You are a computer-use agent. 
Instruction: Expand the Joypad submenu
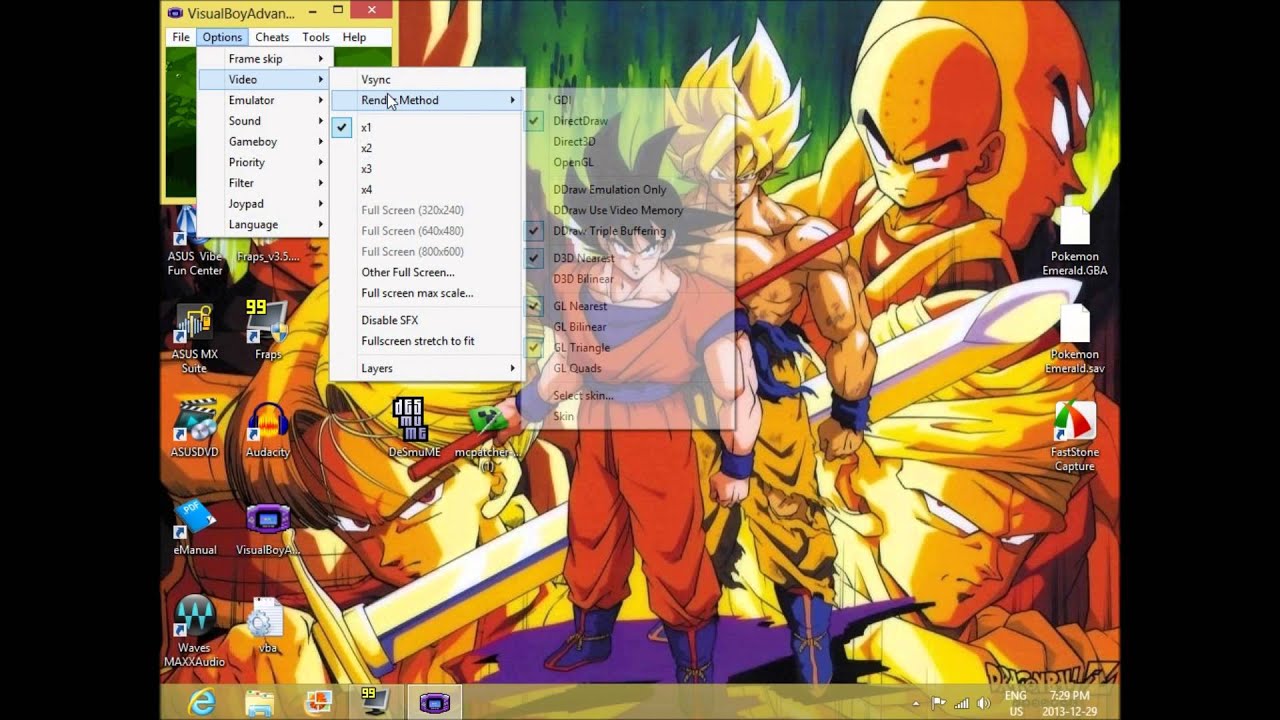click(x=263, y=204)
